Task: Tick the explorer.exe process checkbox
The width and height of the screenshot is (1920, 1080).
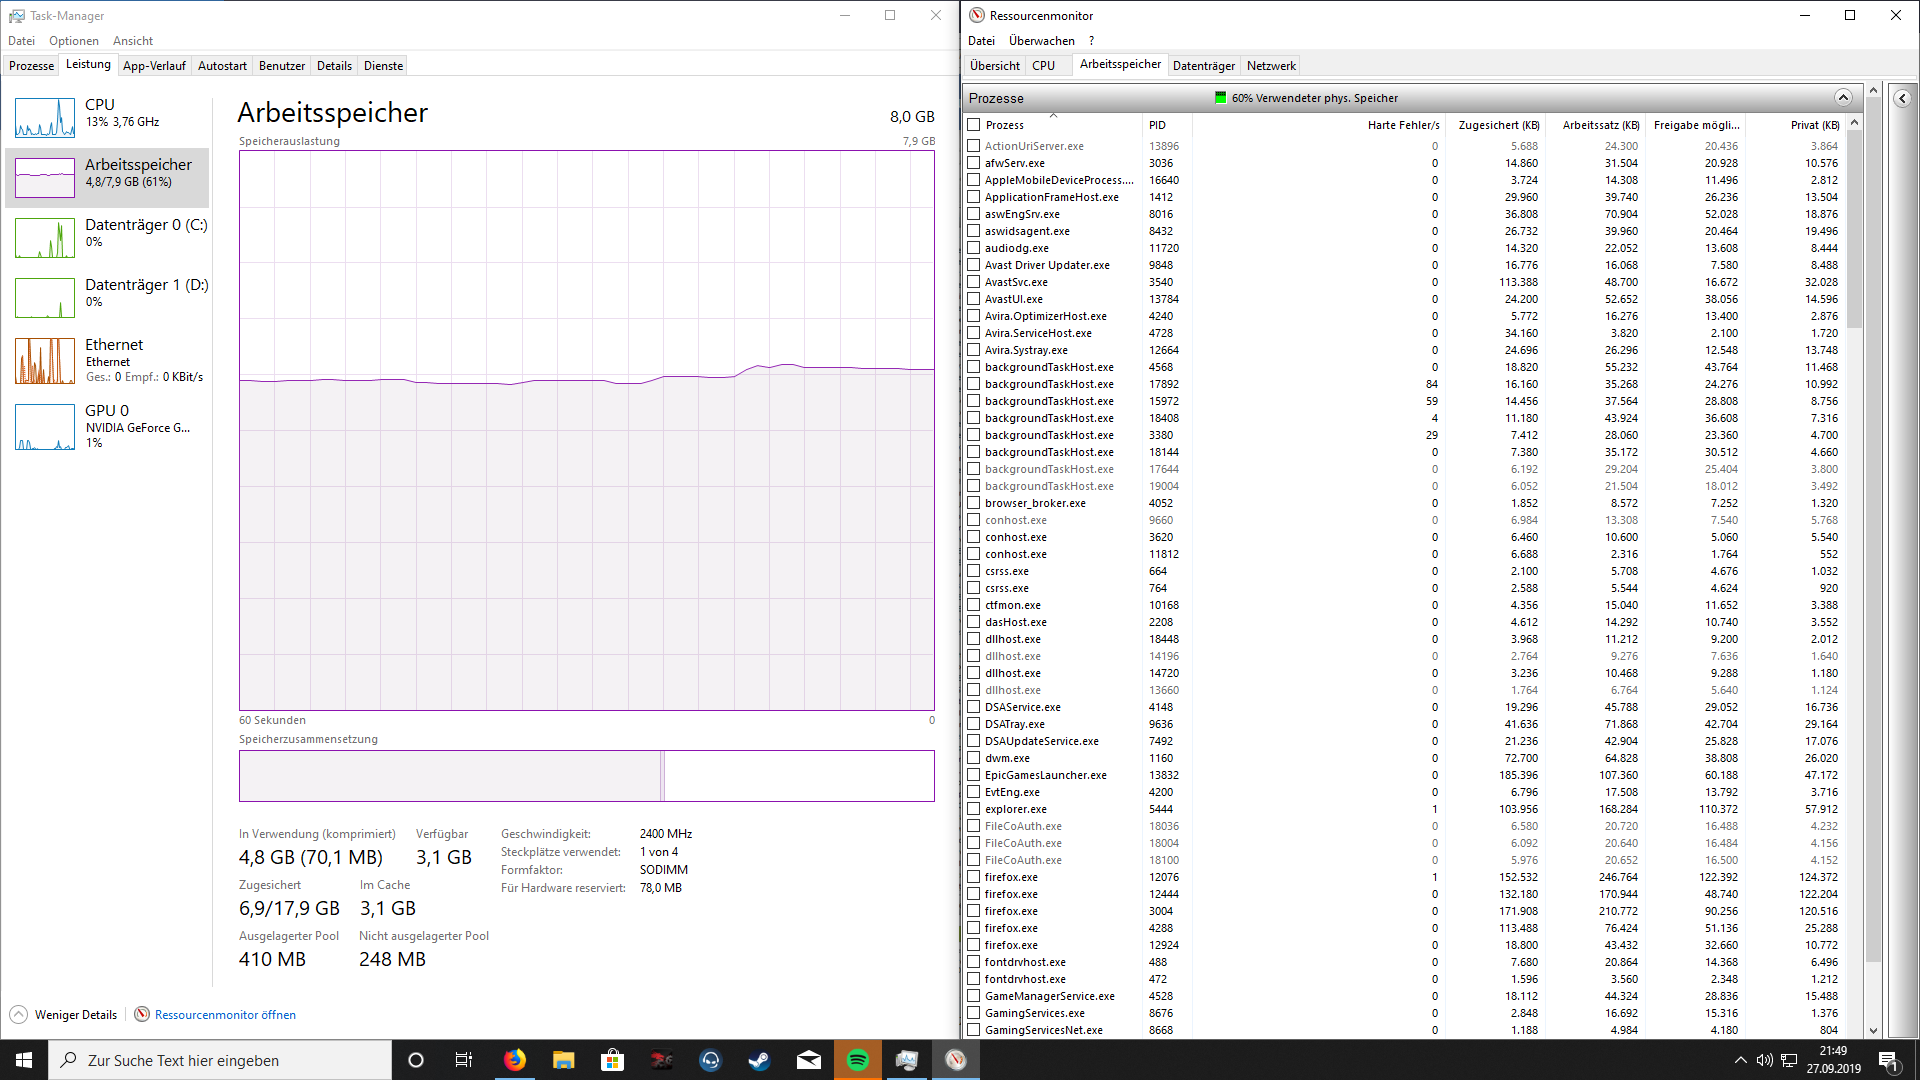Action: point(973,809)
